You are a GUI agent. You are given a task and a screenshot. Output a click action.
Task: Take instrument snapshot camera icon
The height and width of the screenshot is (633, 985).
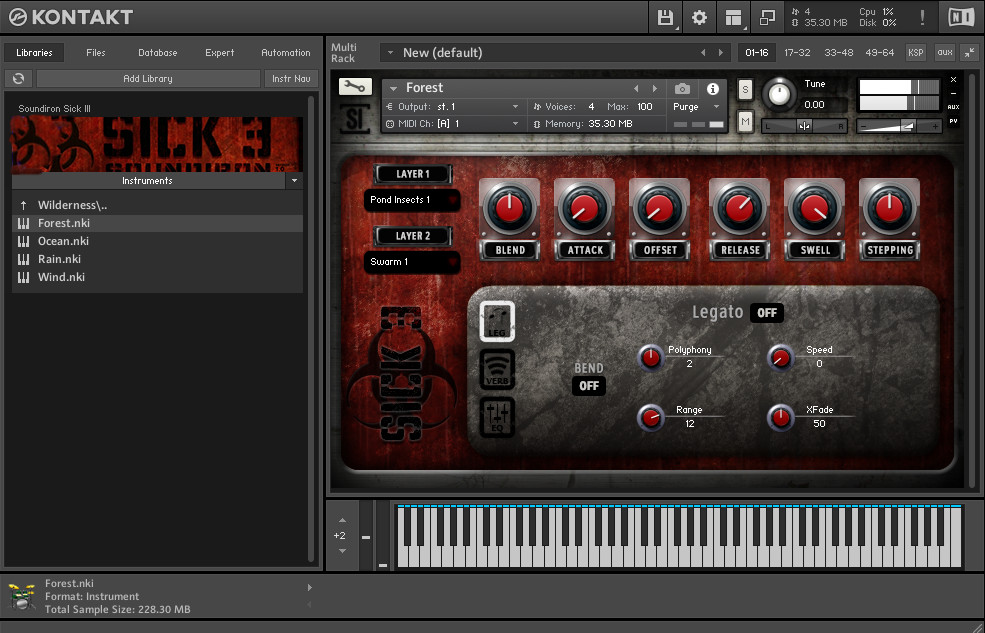coord(682,89)
